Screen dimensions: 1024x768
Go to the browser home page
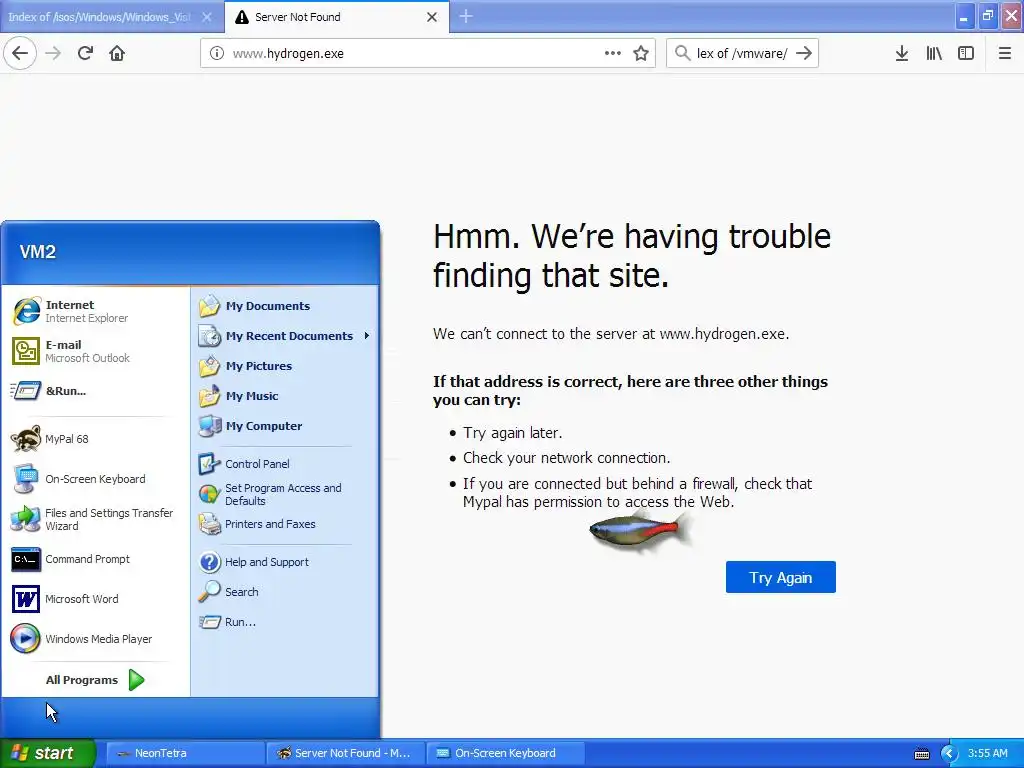click(x=117, y=54)
